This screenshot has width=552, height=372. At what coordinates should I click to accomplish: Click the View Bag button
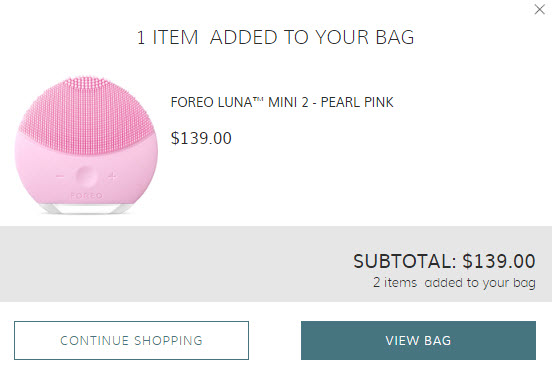[x=418, y=340]
